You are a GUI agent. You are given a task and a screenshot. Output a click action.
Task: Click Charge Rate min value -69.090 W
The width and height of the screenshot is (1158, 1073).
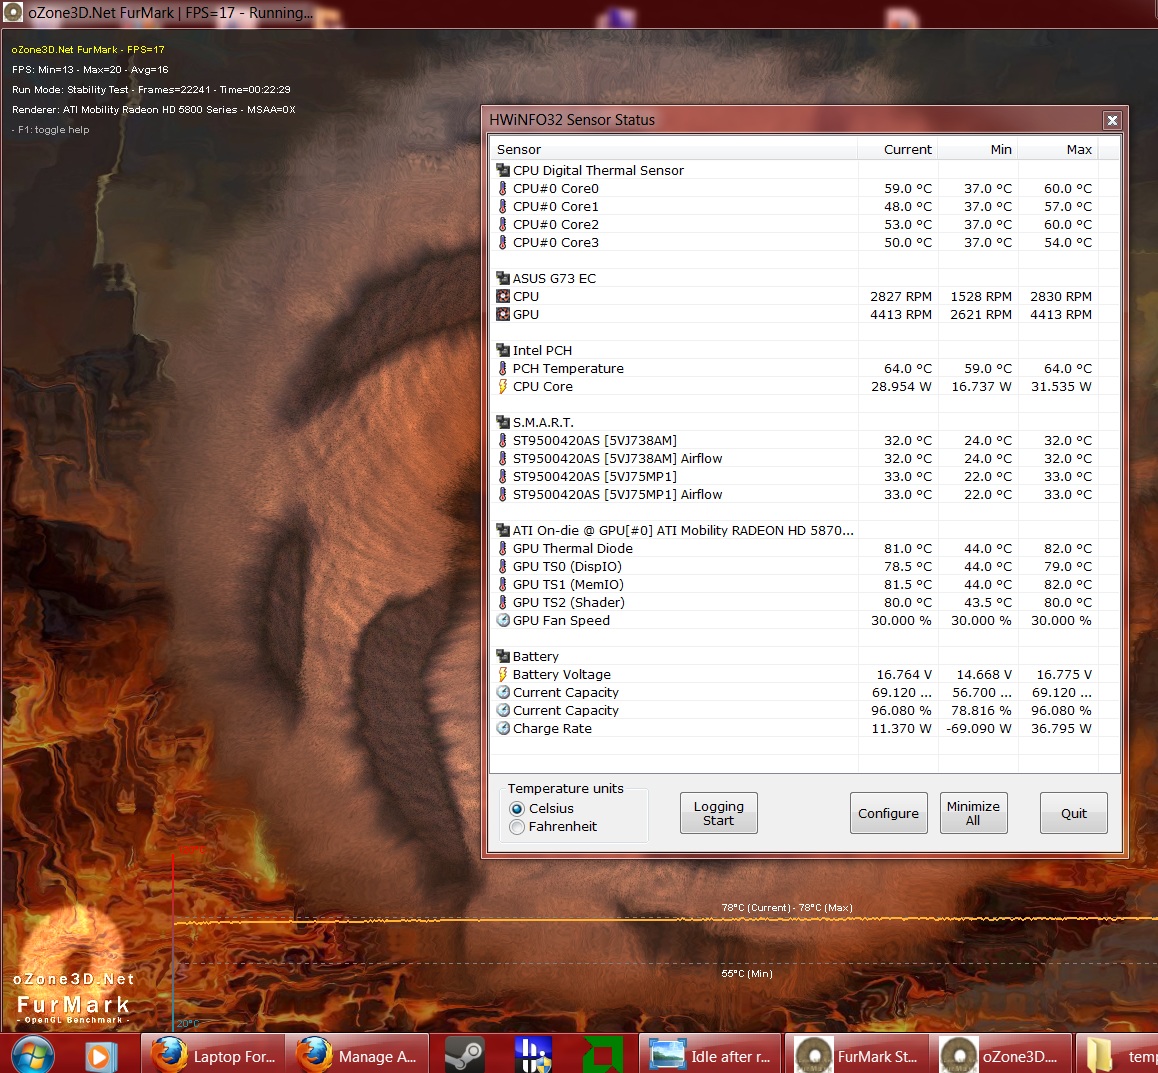(979, 728)
